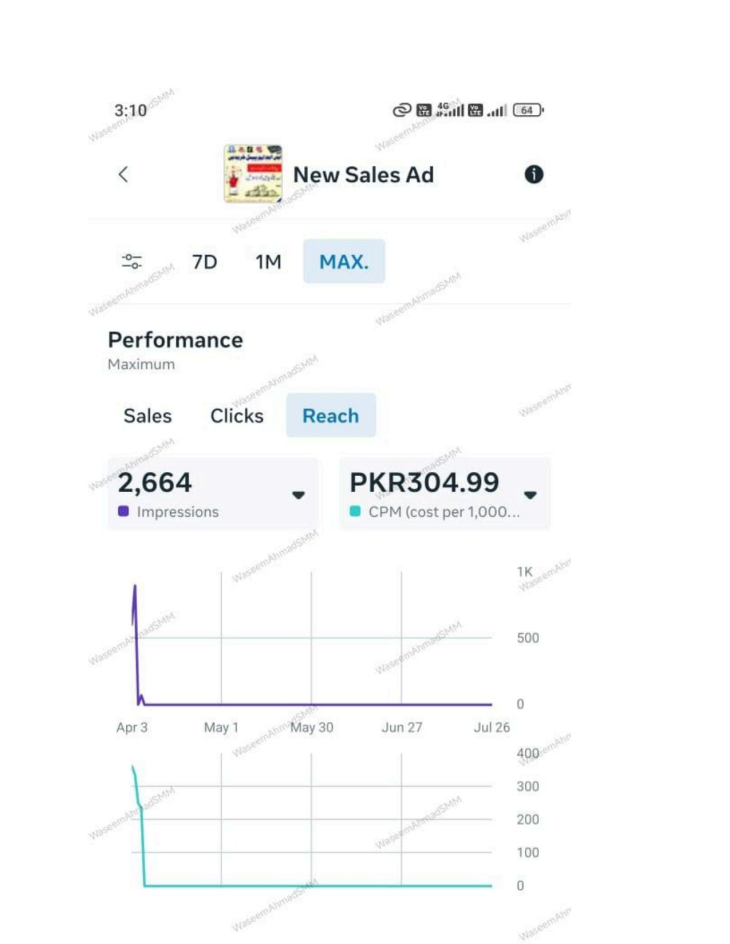Select the MAX. time range

click(x=344, y=261)
